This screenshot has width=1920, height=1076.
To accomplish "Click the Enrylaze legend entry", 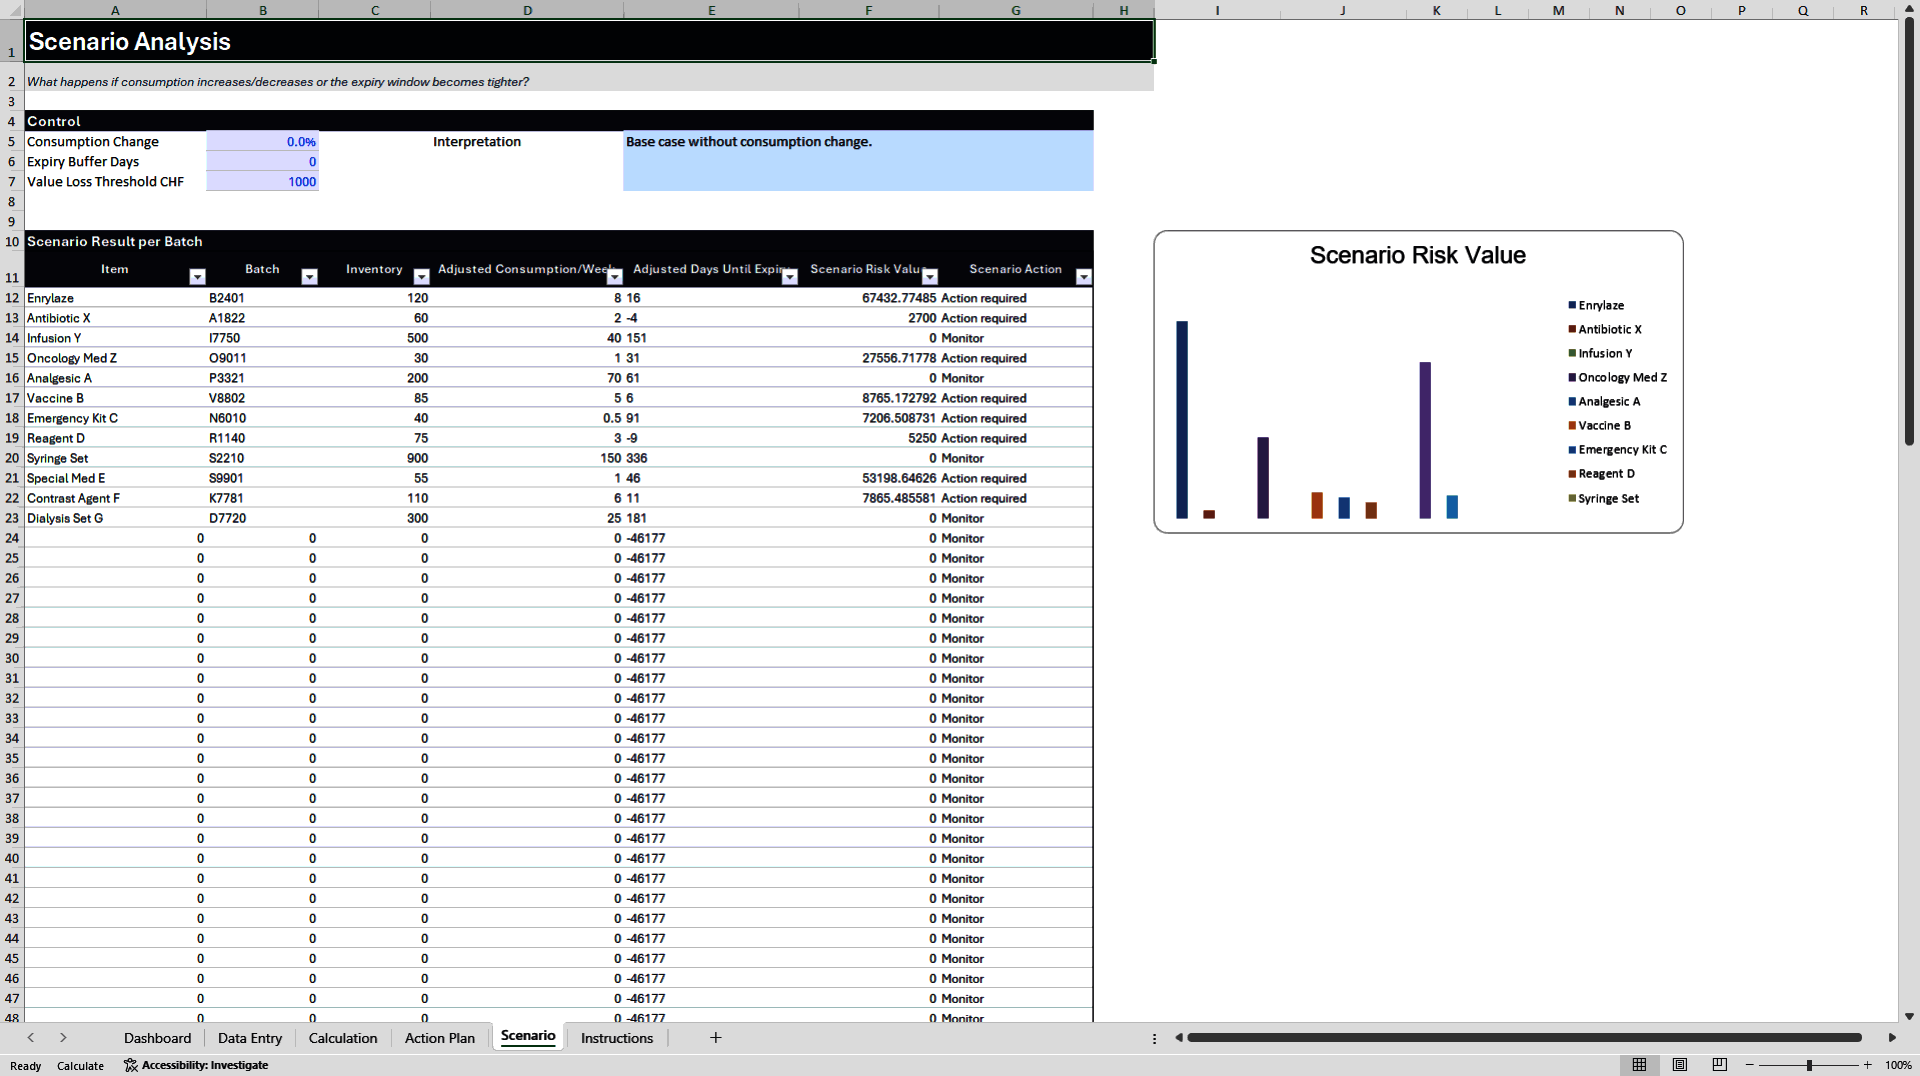I will (x=1596, y=305).
